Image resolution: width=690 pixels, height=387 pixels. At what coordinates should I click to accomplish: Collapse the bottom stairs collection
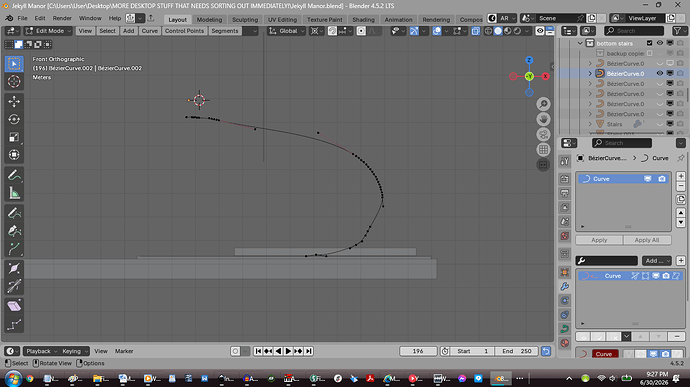click(580, 43)
